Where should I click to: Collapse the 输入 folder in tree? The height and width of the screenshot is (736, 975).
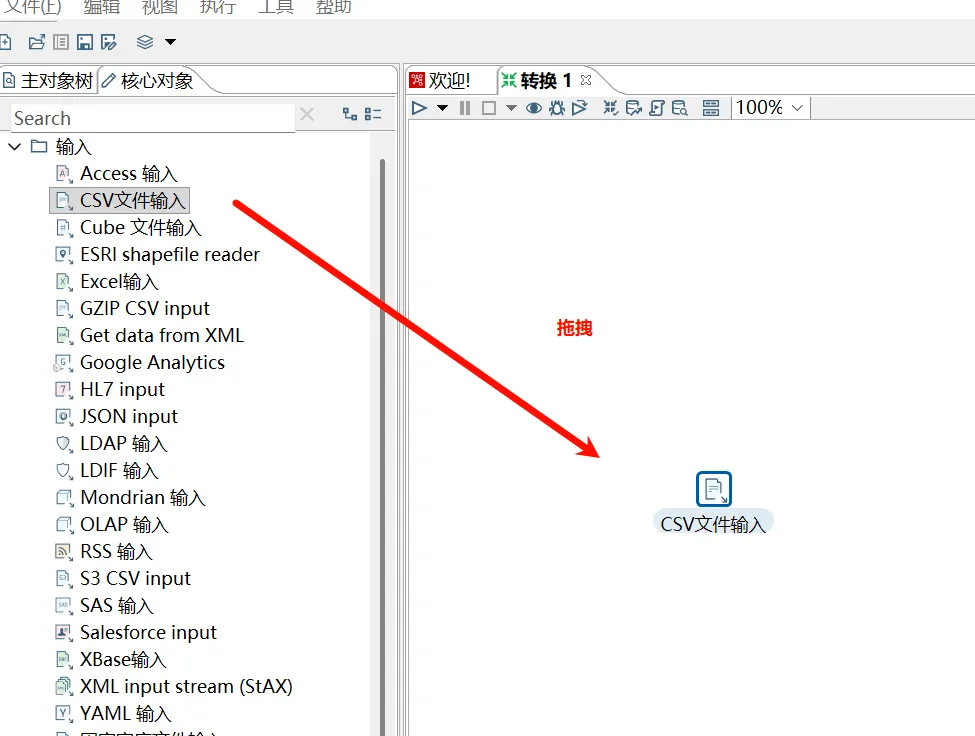[15, 147]
